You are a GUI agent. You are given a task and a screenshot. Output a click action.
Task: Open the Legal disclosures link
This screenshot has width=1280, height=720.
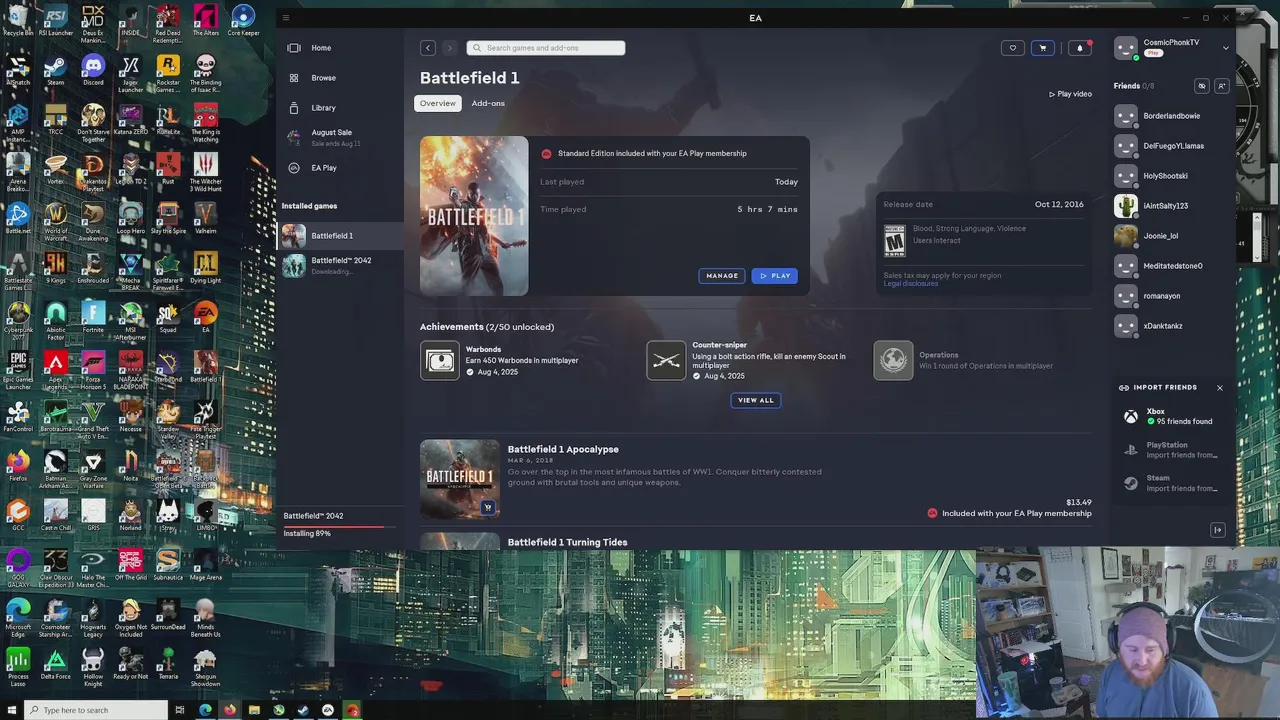[x=911, y=284]
